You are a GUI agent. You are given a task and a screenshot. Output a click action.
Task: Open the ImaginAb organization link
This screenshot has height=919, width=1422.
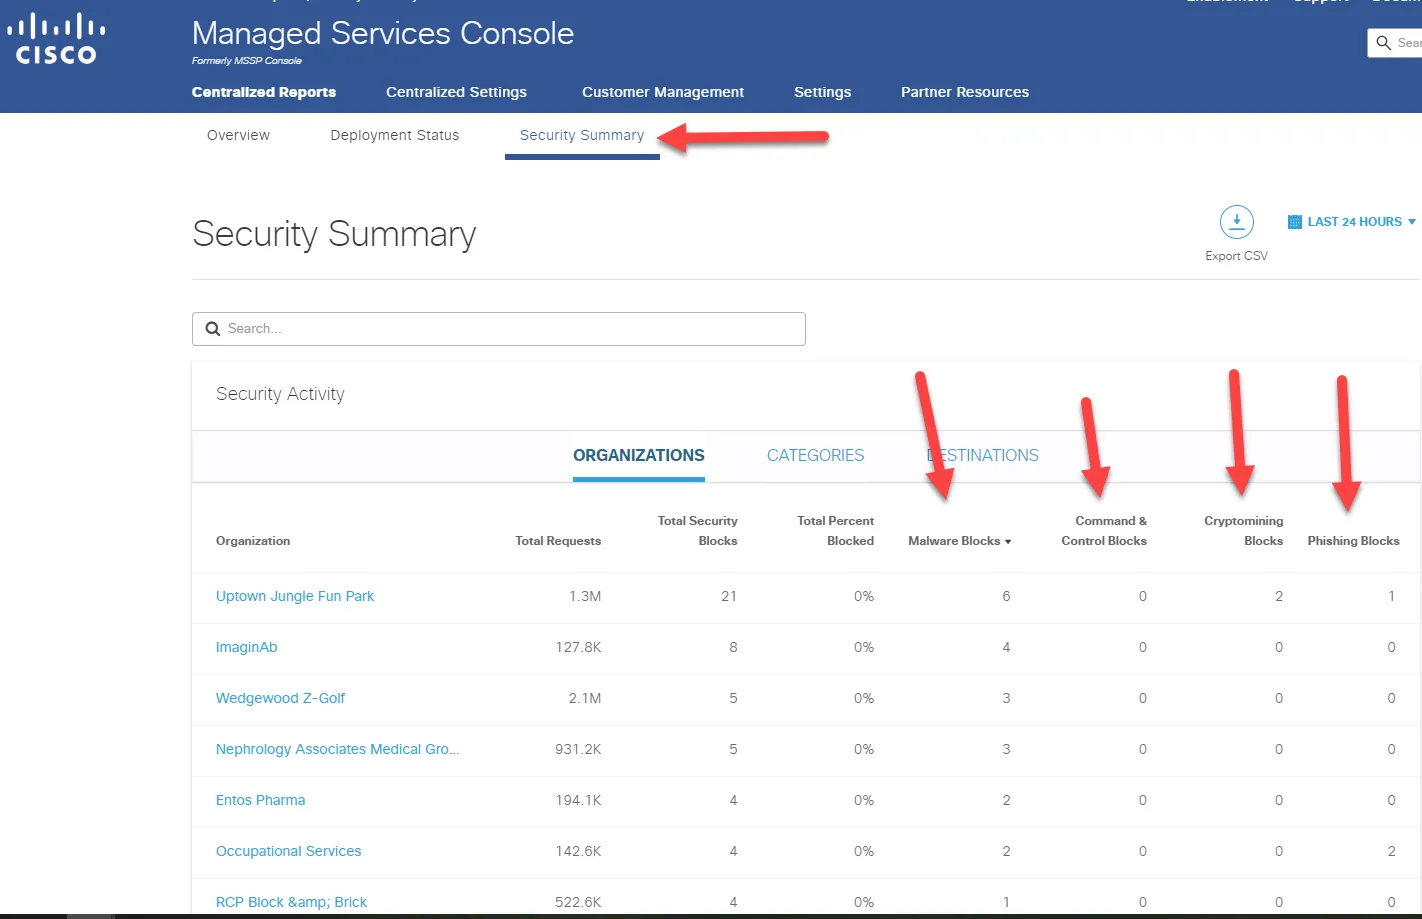click(x=247, y=647)
